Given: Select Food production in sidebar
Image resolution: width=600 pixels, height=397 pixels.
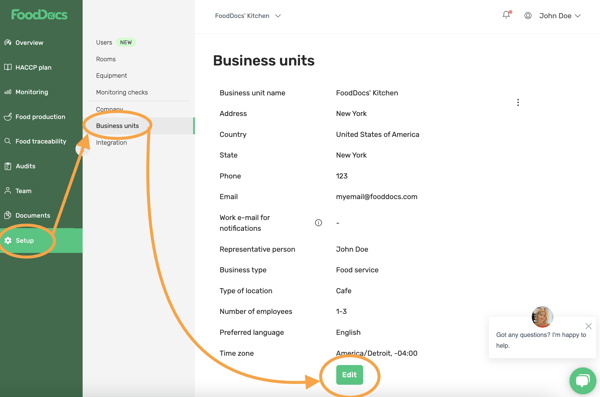Looking at the screenshot, I should coord(40,117).
